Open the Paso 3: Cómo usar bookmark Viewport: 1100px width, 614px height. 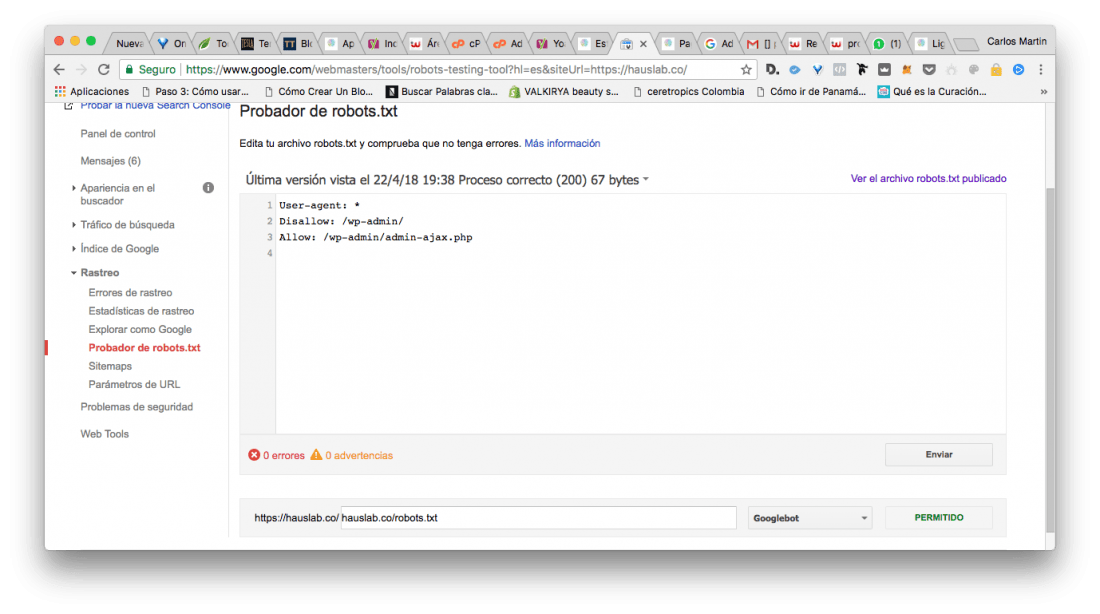pyautogui.click(x=195, y=91)
